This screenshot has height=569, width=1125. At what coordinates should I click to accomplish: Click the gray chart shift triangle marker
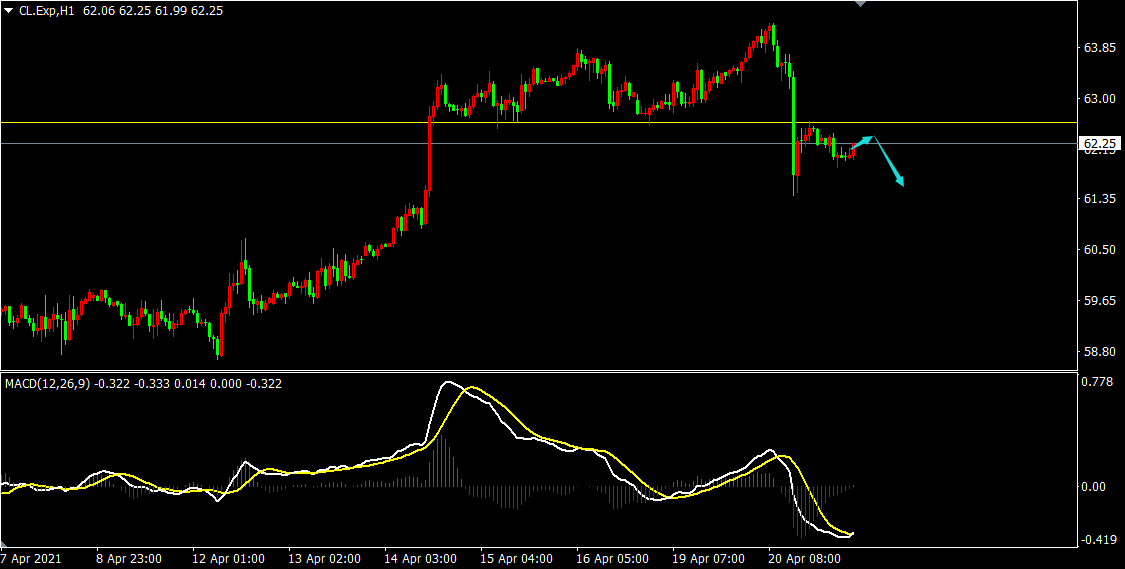click(x=859, y=4)
